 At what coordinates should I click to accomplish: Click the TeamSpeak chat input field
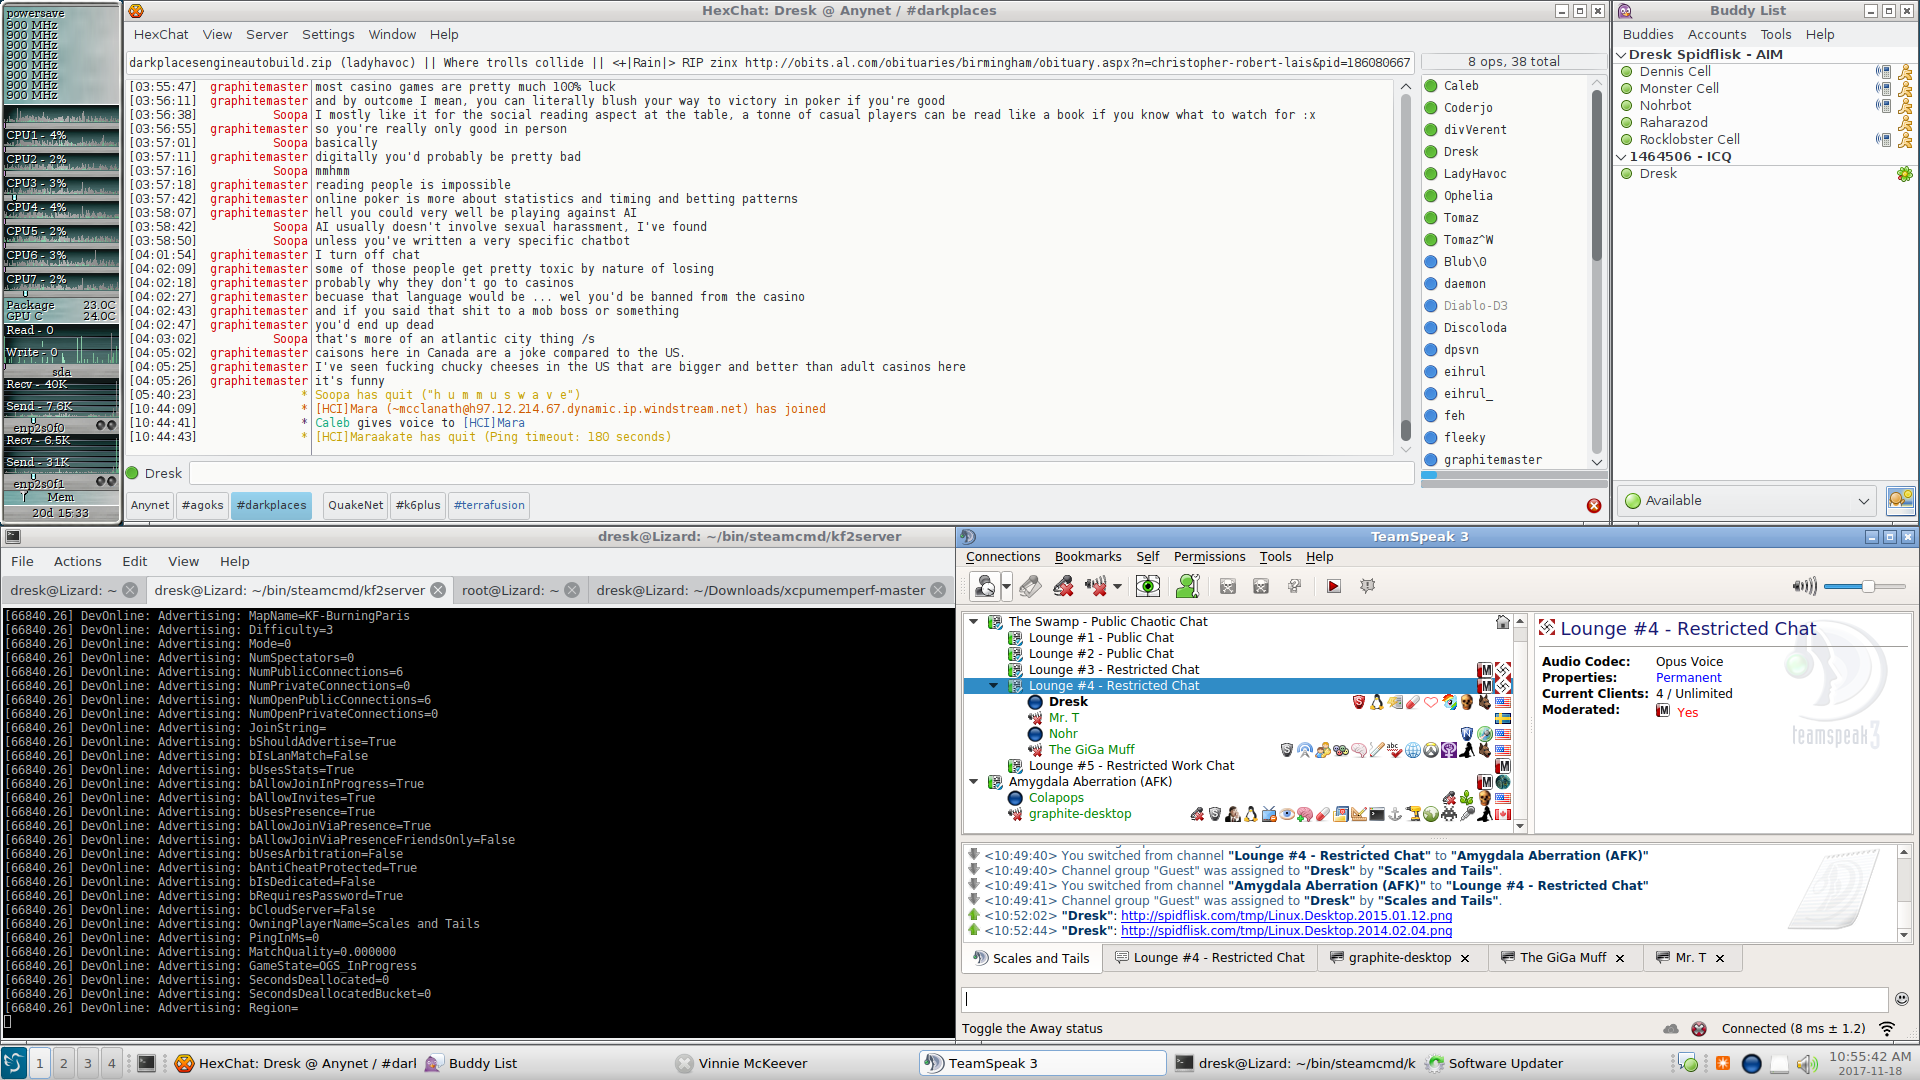tap(1424, 998)
